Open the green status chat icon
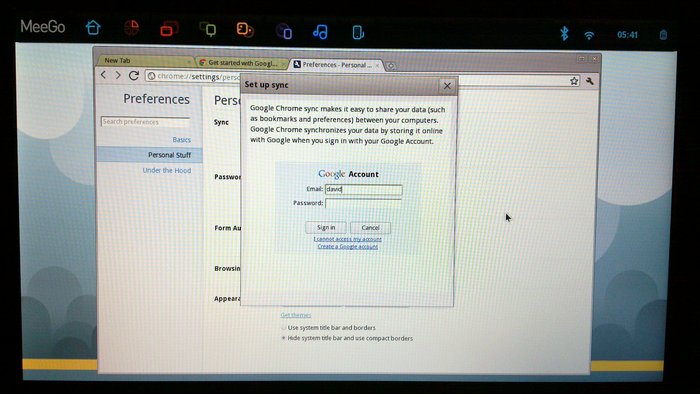The height and width of the screenshot is (394, 700). pyautogui.click(x=208, y=29)
